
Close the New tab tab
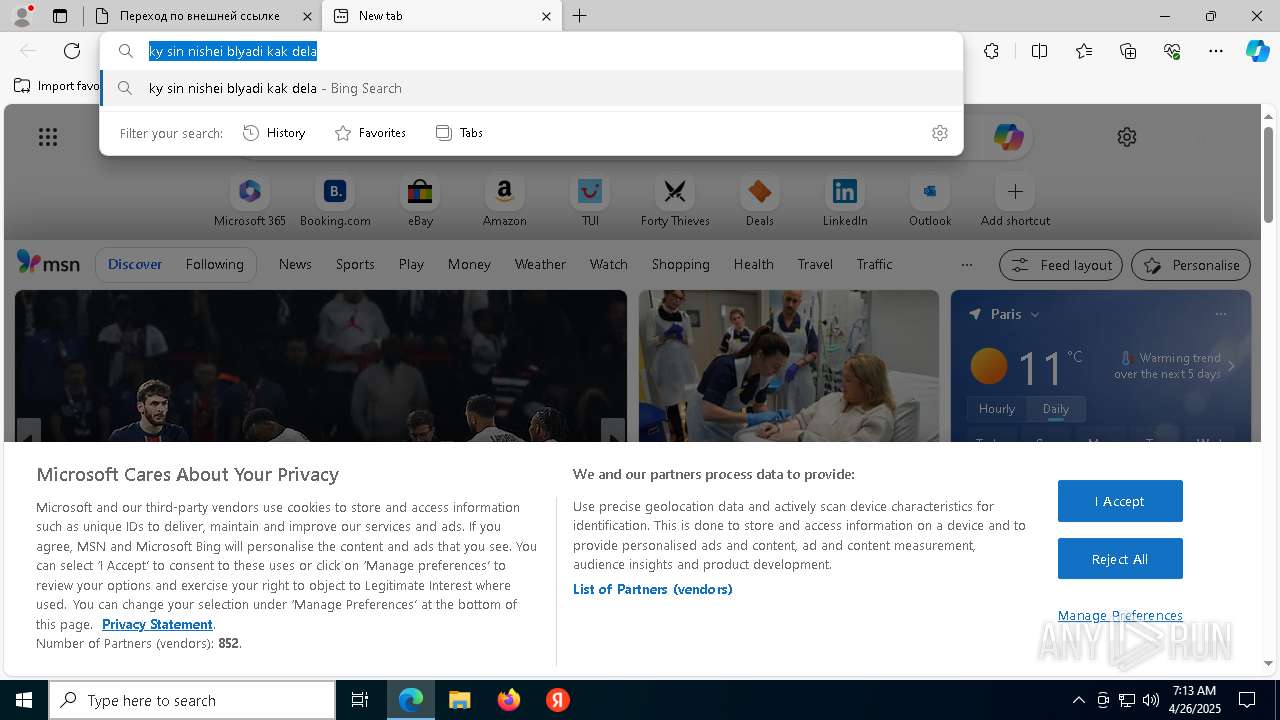coord(546,16)
